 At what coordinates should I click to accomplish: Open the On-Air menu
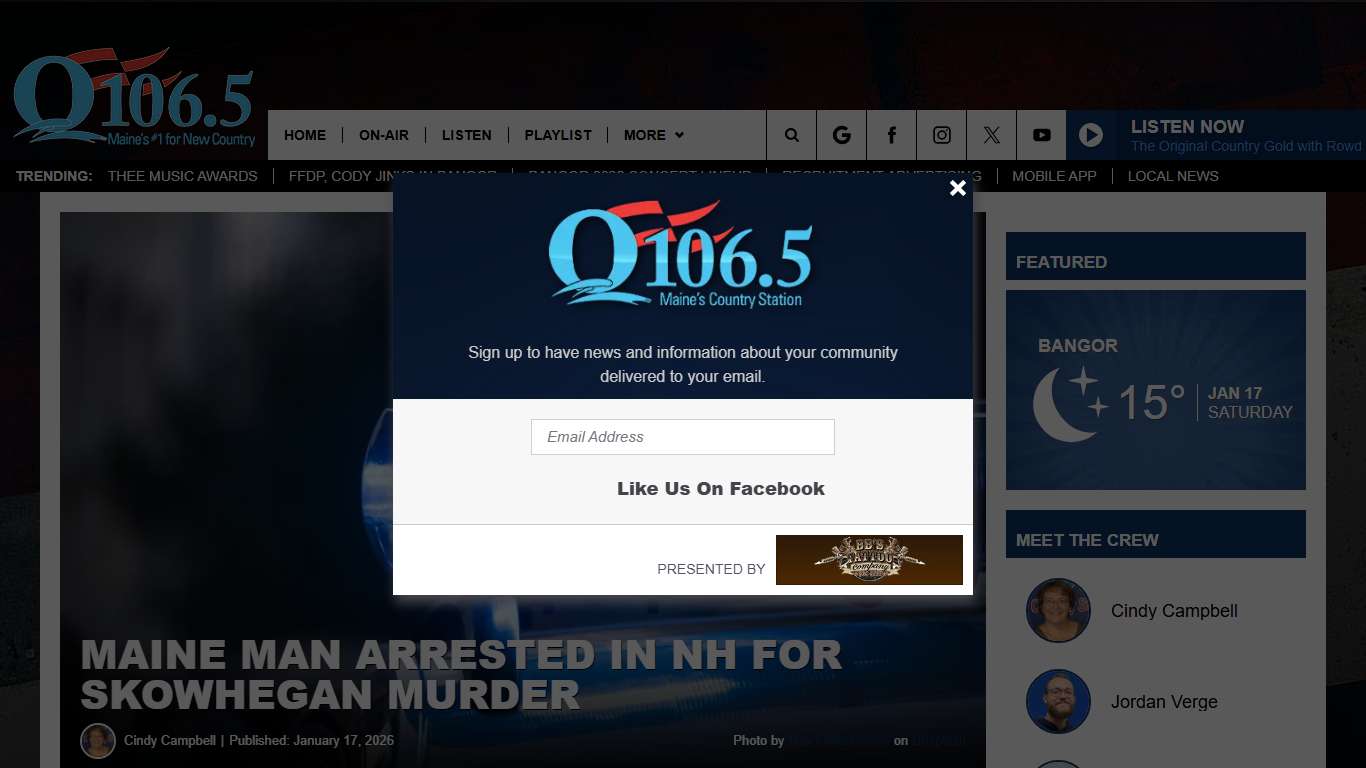(x=384, y=135)
